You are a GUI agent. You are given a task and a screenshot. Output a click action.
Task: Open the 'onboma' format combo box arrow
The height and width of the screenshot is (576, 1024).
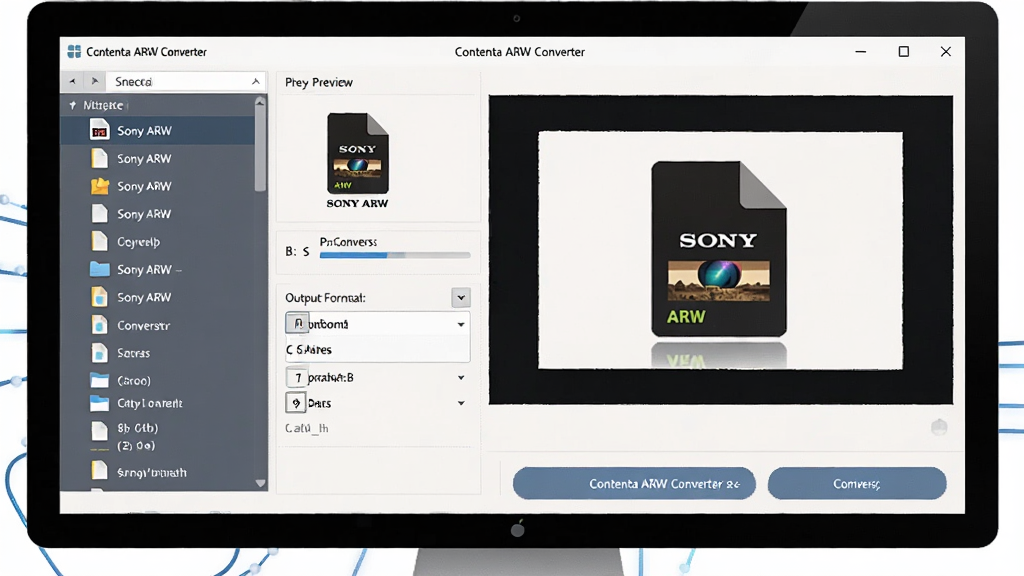[460, 325]
